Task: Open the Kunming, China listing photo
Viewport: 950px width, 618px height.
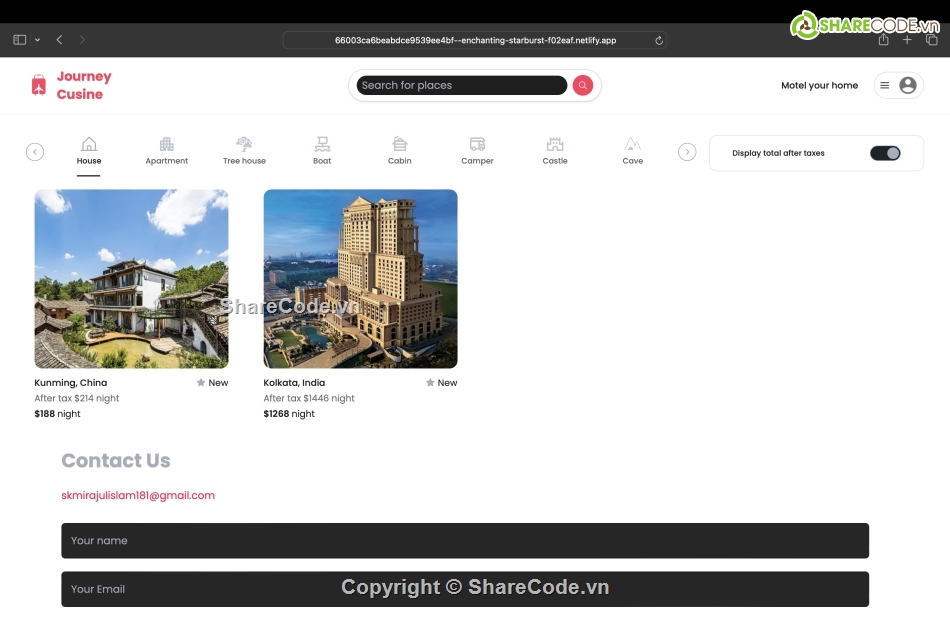Action: 131,279
